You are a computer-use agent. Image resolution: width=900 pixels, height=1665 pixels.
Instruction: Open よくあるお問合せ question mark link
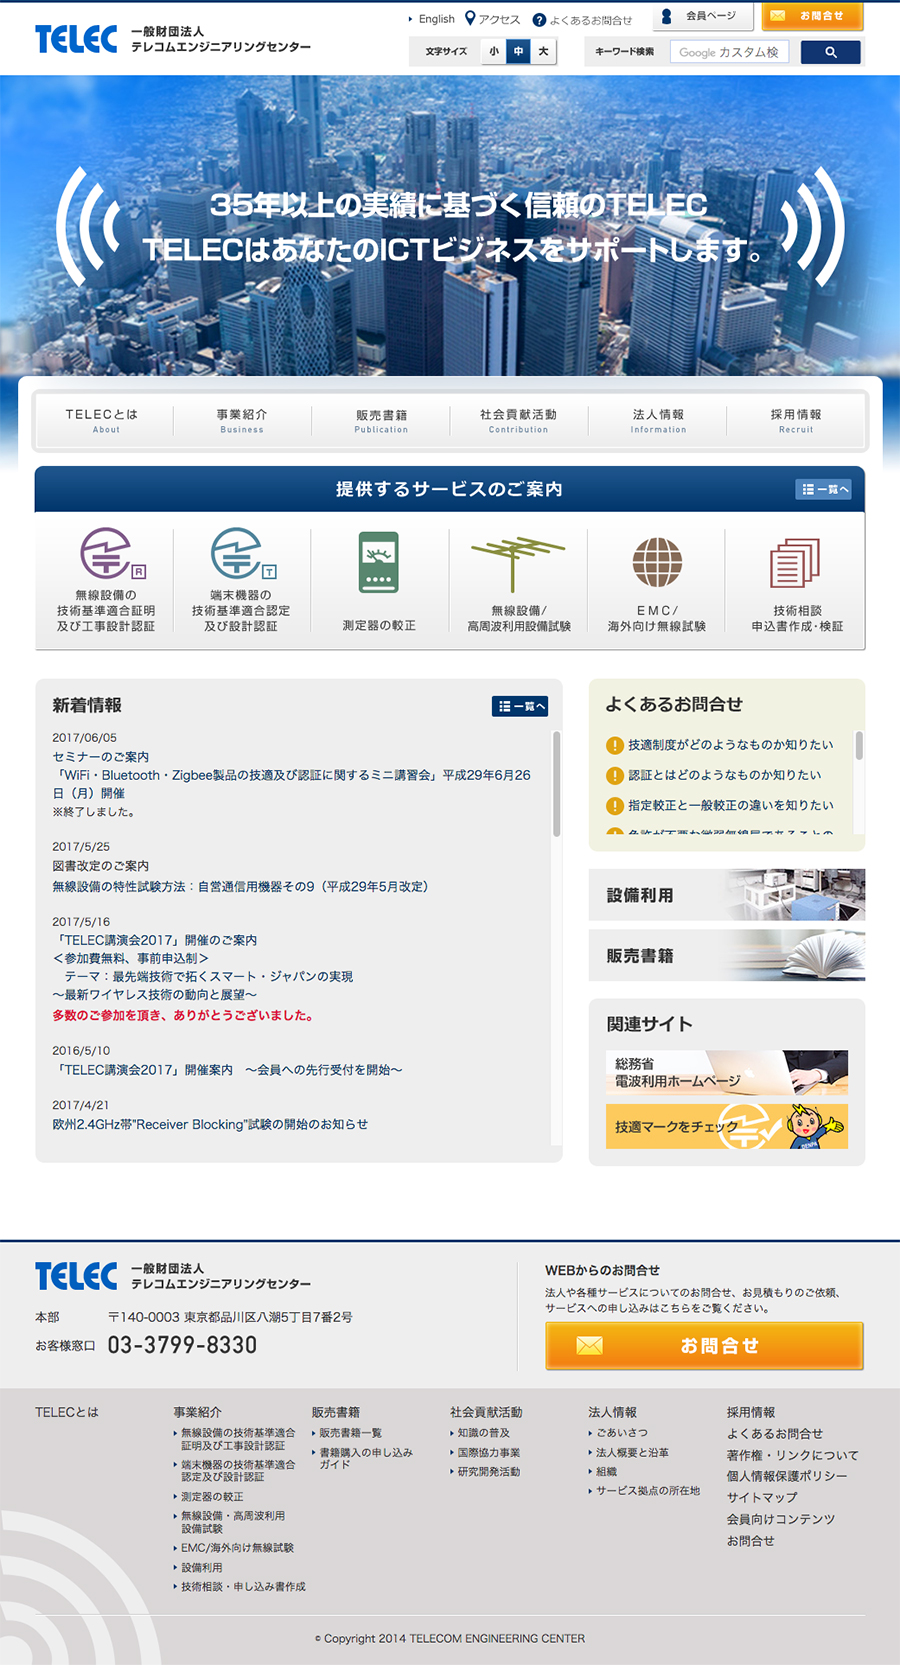point(582,20)
